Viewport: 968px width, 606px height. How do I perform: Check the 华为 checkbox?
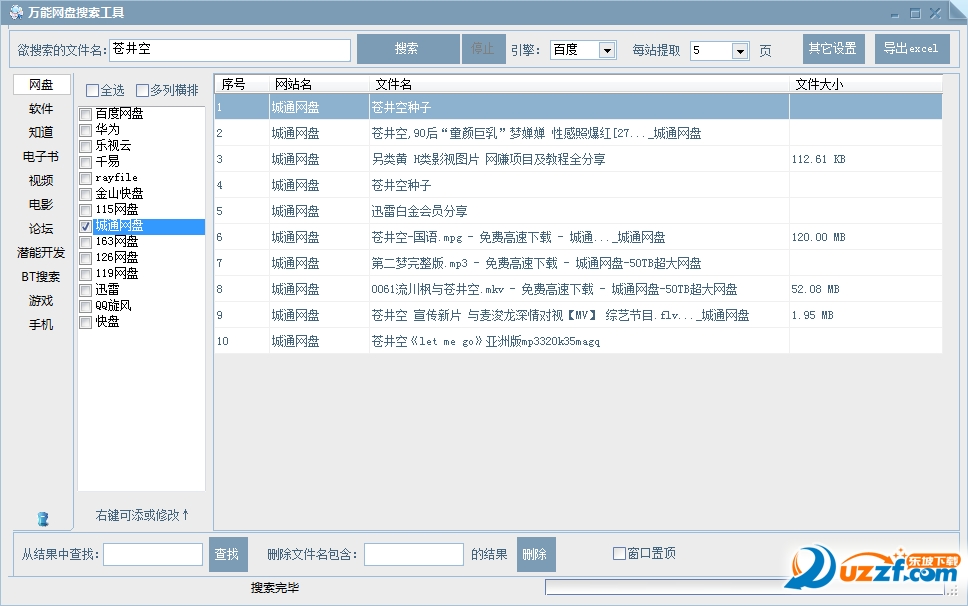click(86, 130)
